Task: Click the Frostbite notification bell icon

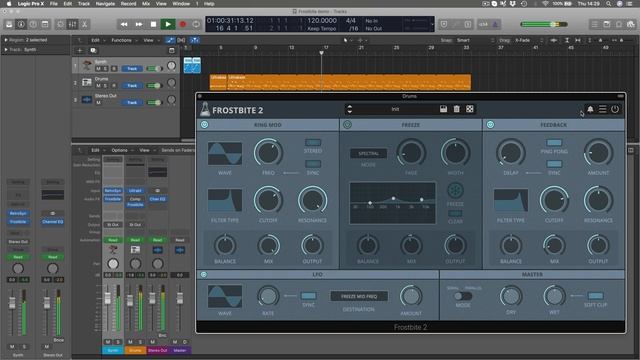Action: [x=590, y=109]
